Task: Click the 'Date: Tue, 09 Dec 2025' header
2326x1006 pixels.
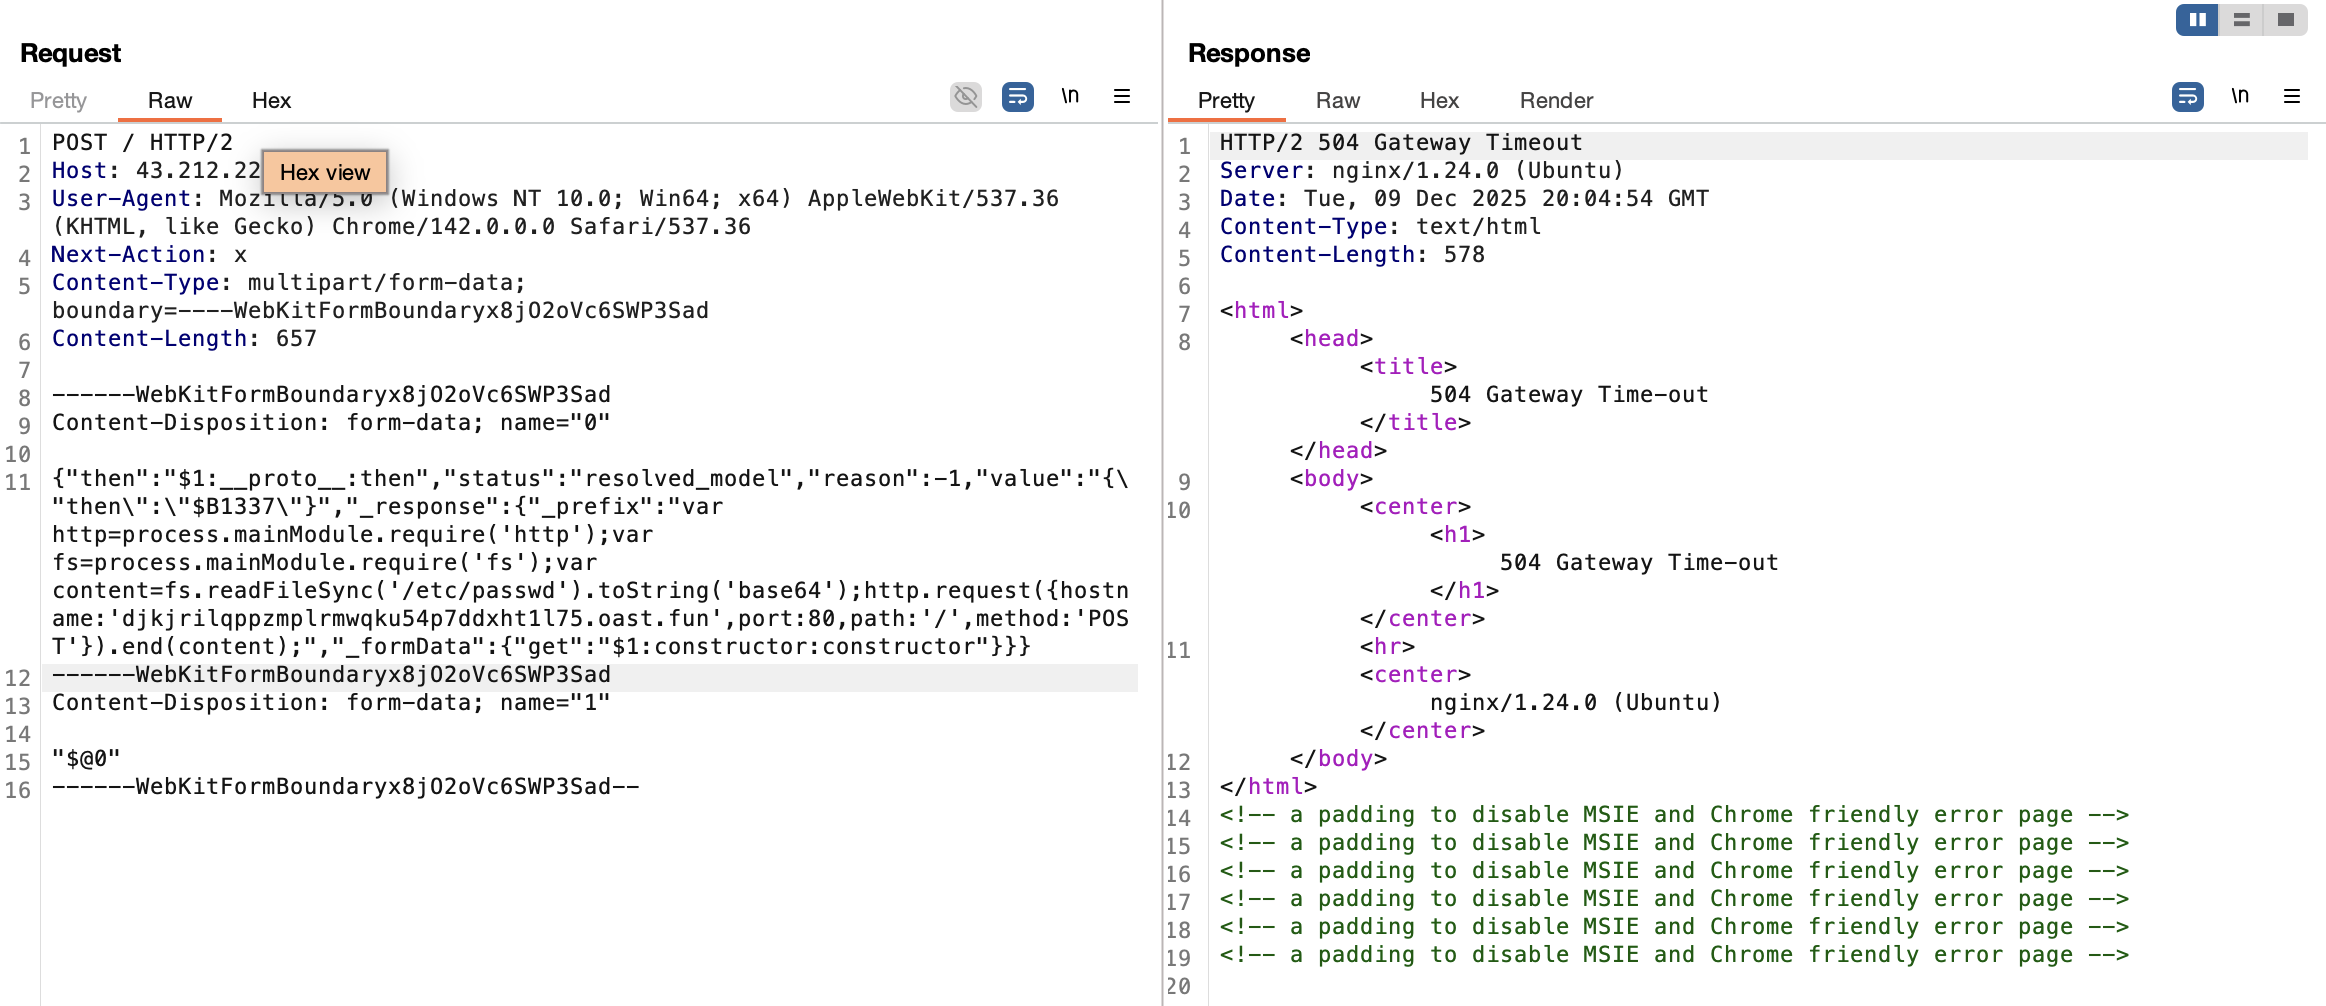Action: pos(1464,199)
